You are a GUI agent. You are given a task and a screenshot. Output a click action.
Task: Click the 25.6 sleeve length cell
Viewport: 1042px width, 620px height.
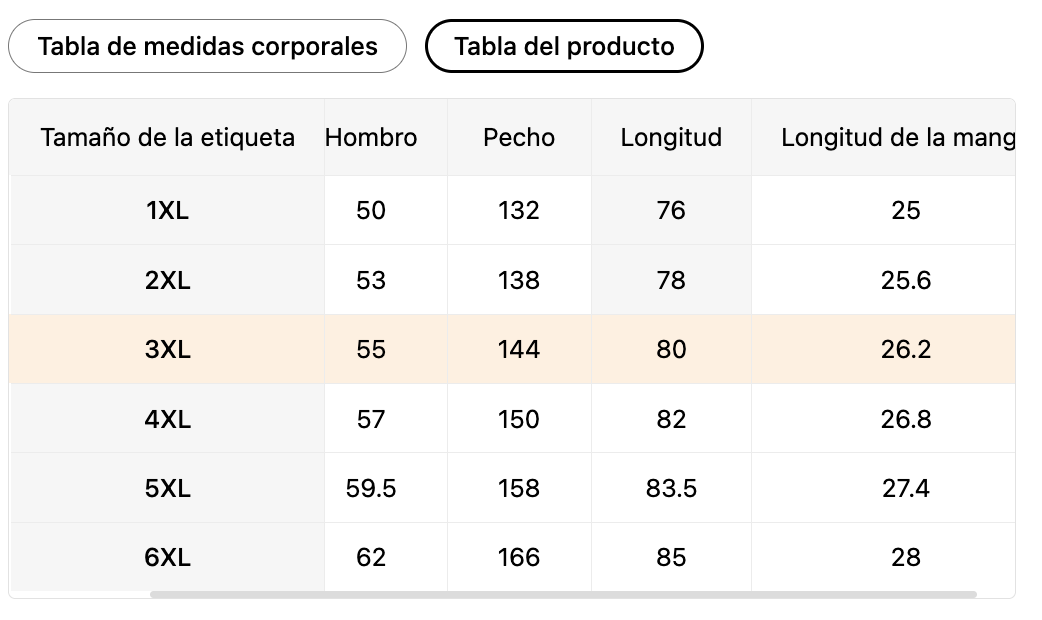coord(906,280)
